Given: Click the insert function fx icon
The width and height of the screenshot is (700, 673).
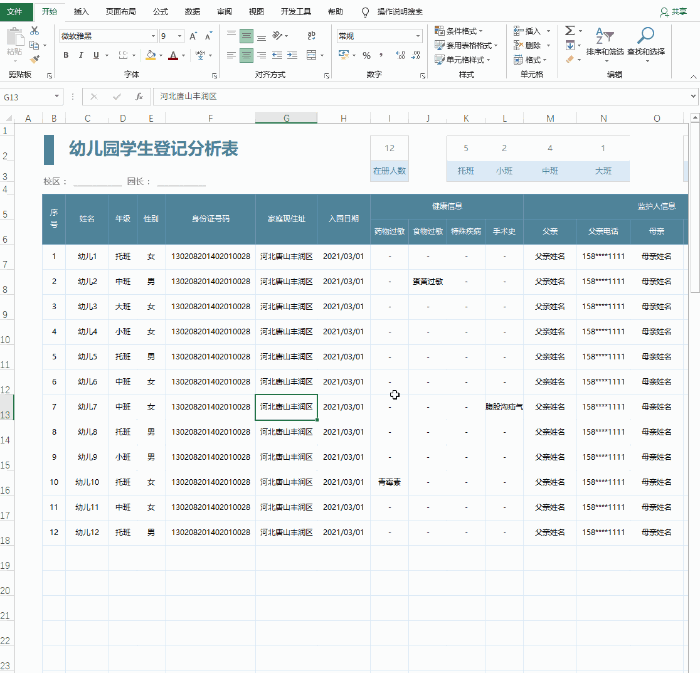Looking at the screenshot, I should coord(139,96).
